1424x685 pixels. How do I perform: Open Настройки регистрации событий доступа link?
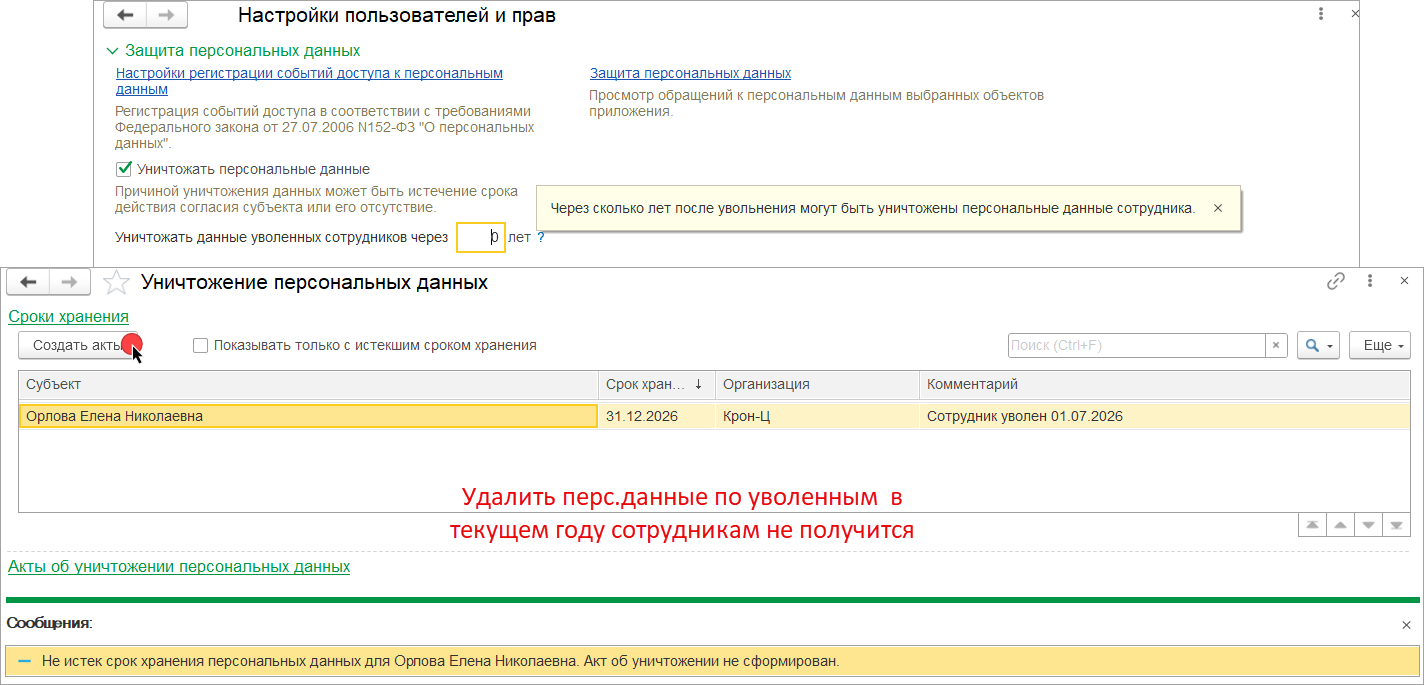tap(310, 81)
